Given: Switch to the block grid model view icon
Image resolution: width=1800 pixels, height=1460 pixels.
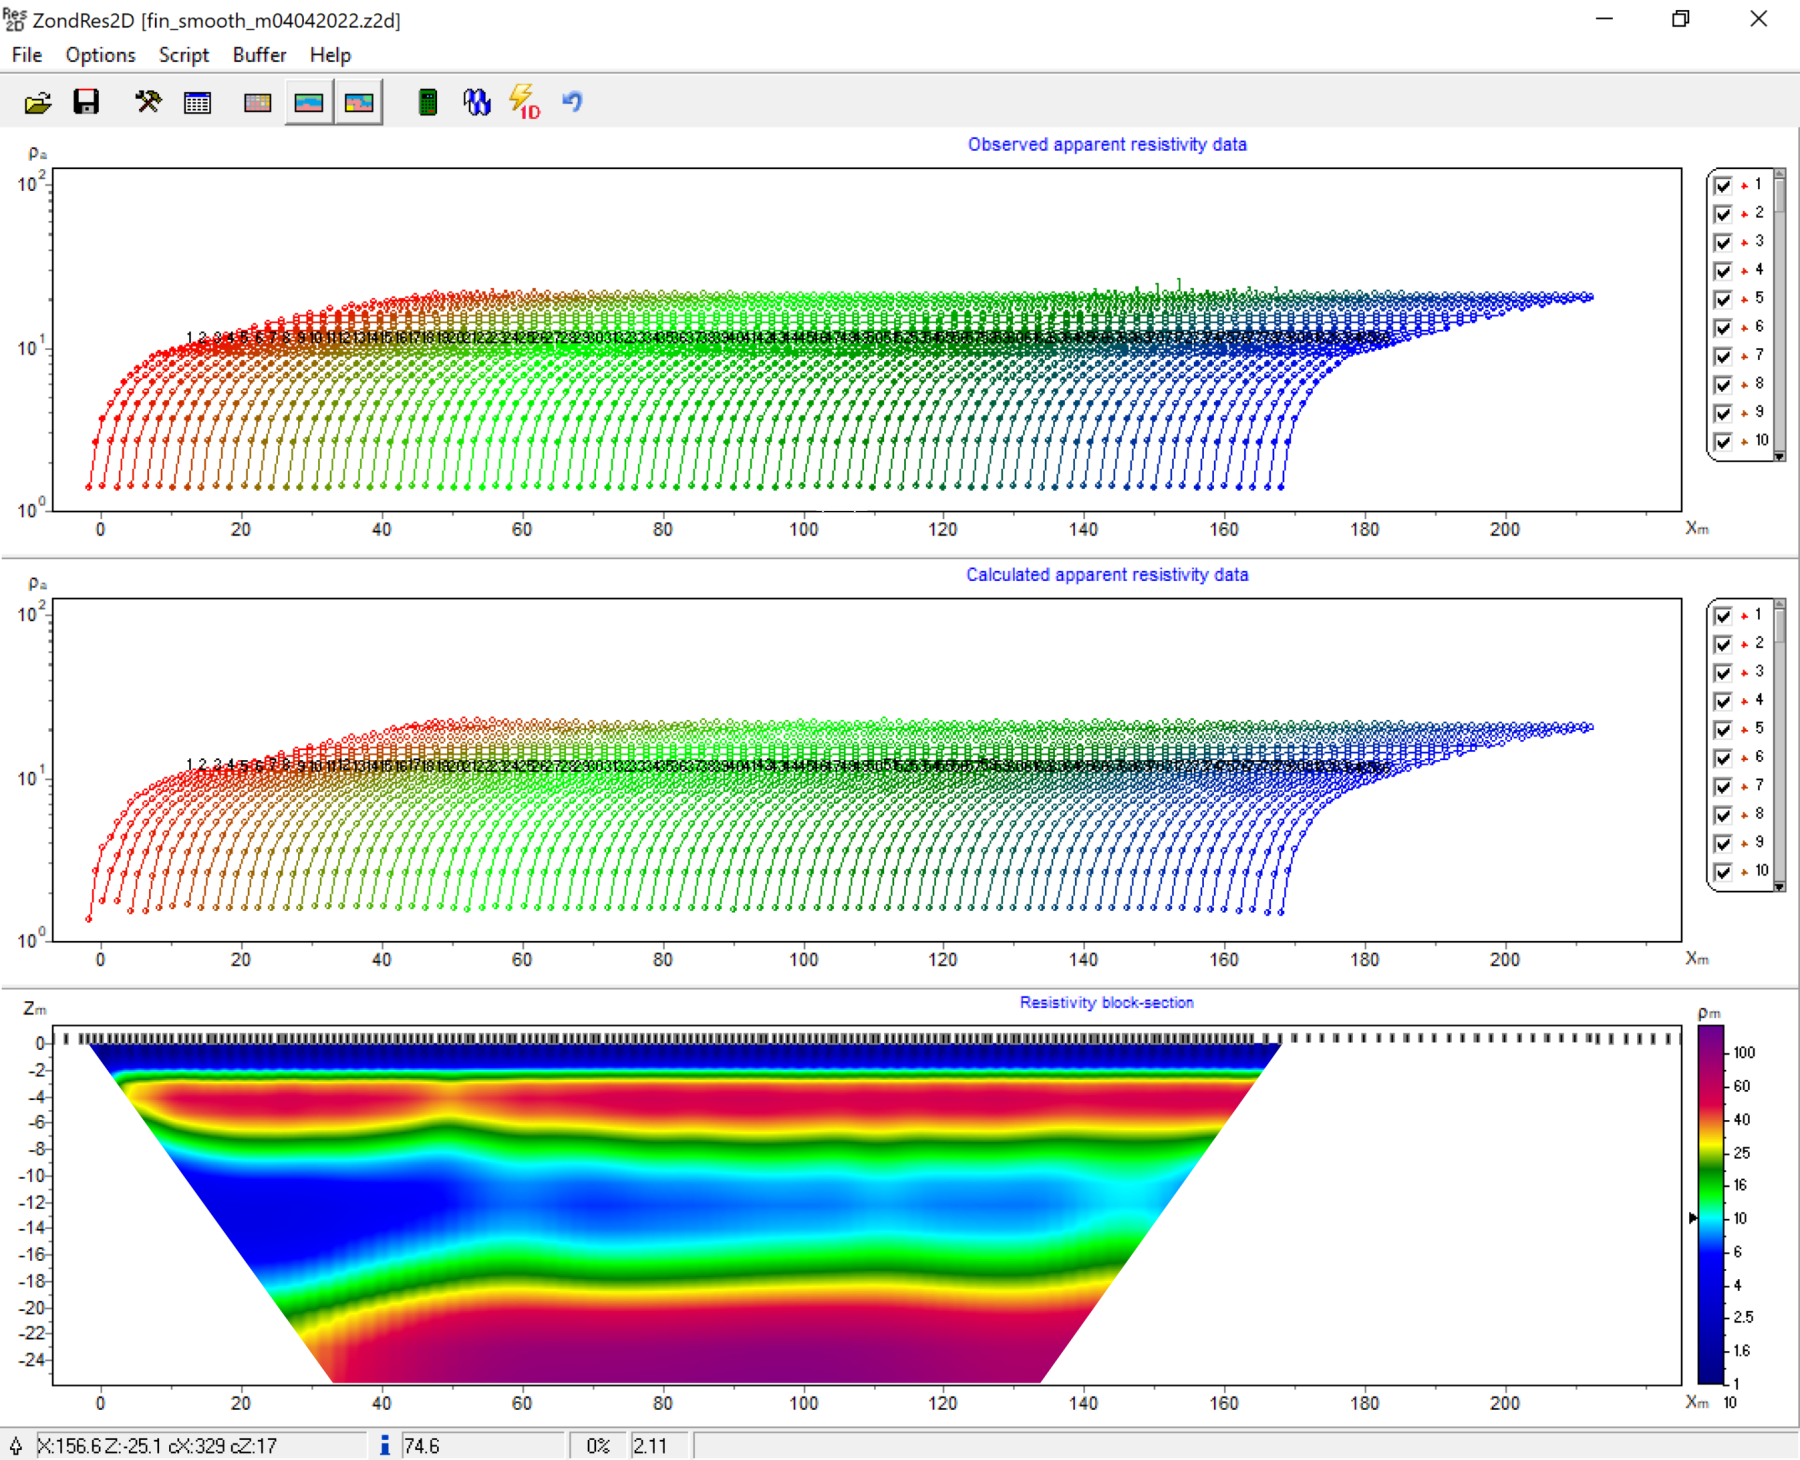Looking at the screenshot, I should 258,102.
